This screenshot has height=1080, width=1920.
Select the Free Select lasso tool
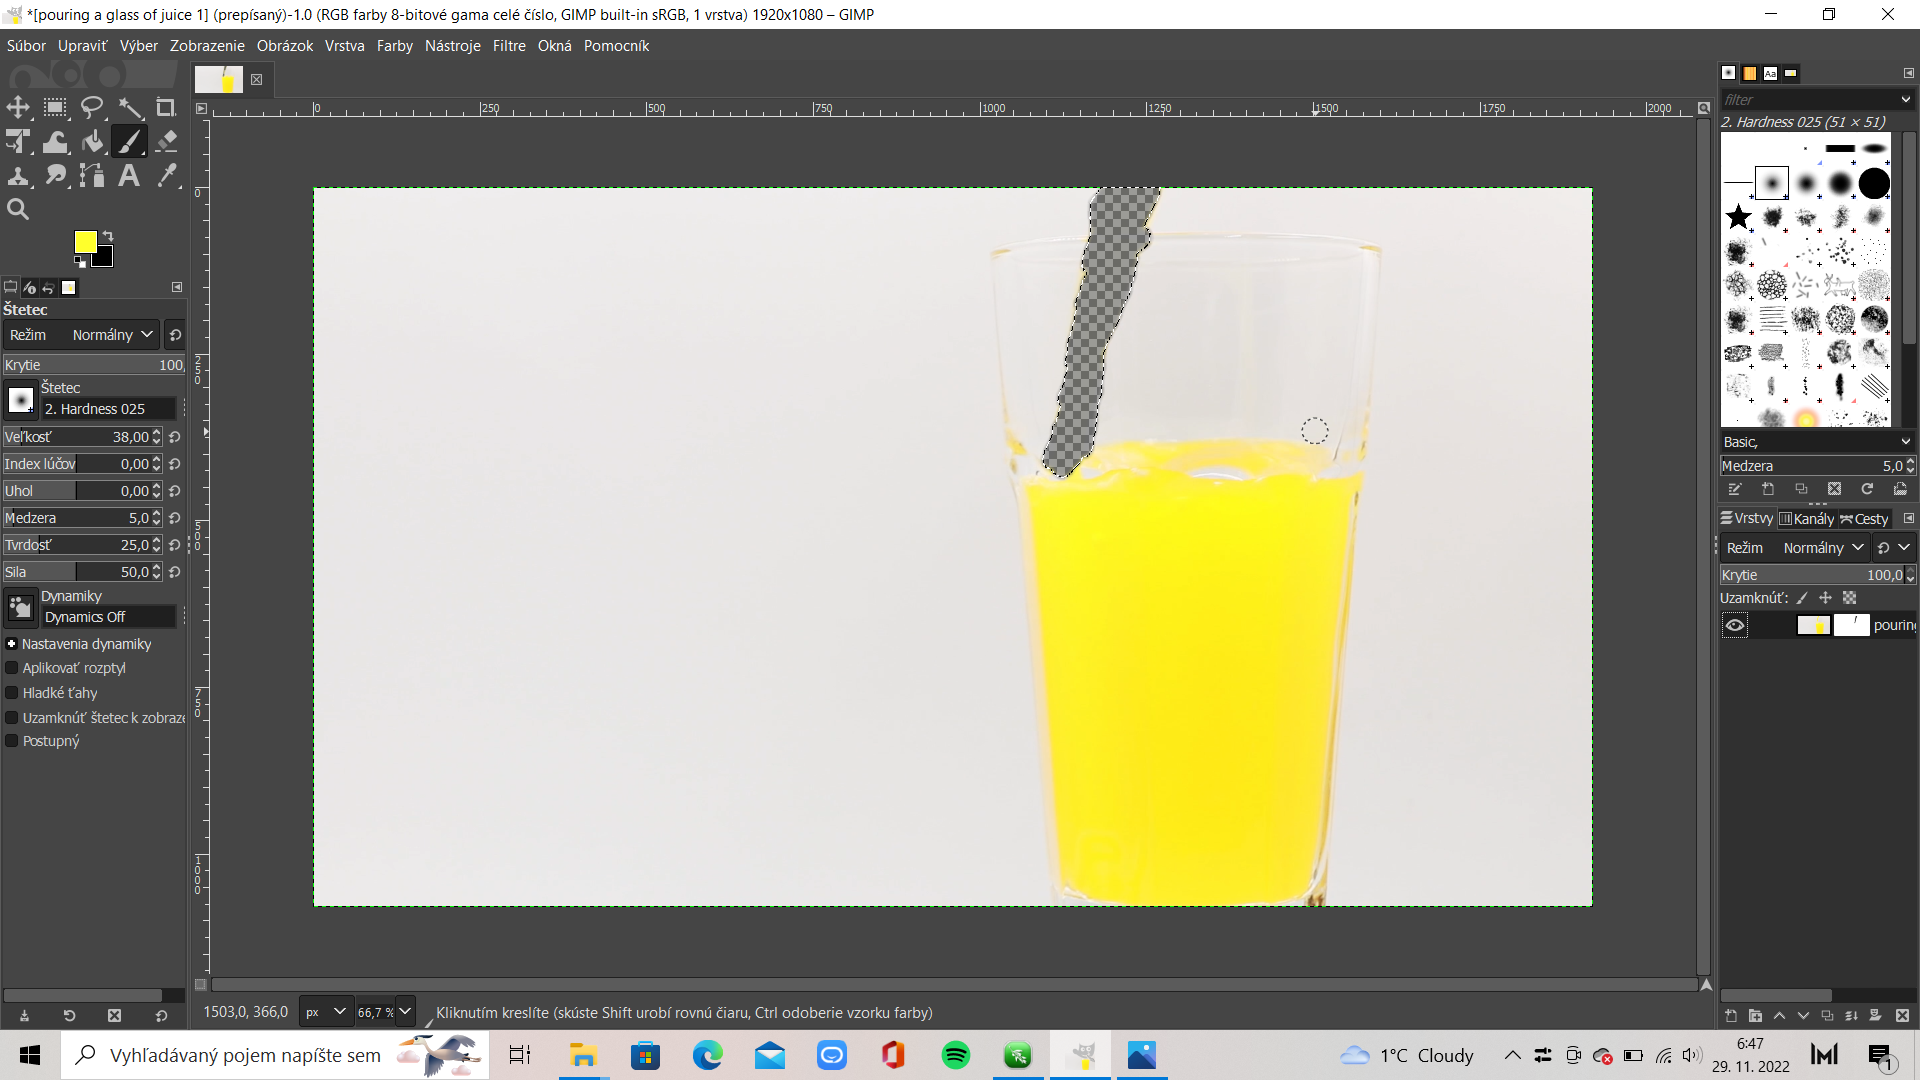click(92, 108)
